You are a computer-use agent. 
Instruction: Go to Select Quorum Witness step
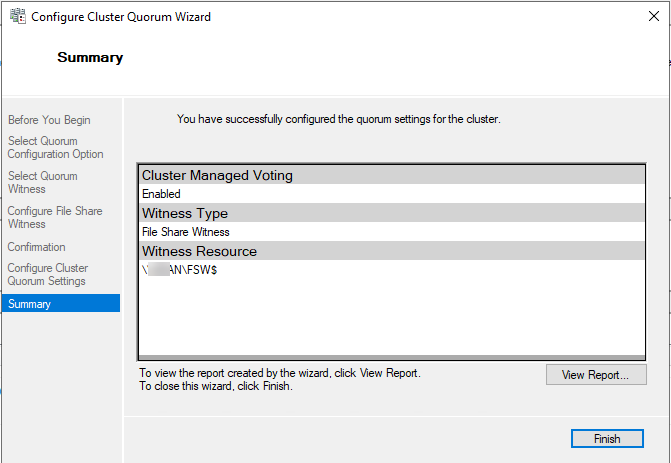coord(43,182)
